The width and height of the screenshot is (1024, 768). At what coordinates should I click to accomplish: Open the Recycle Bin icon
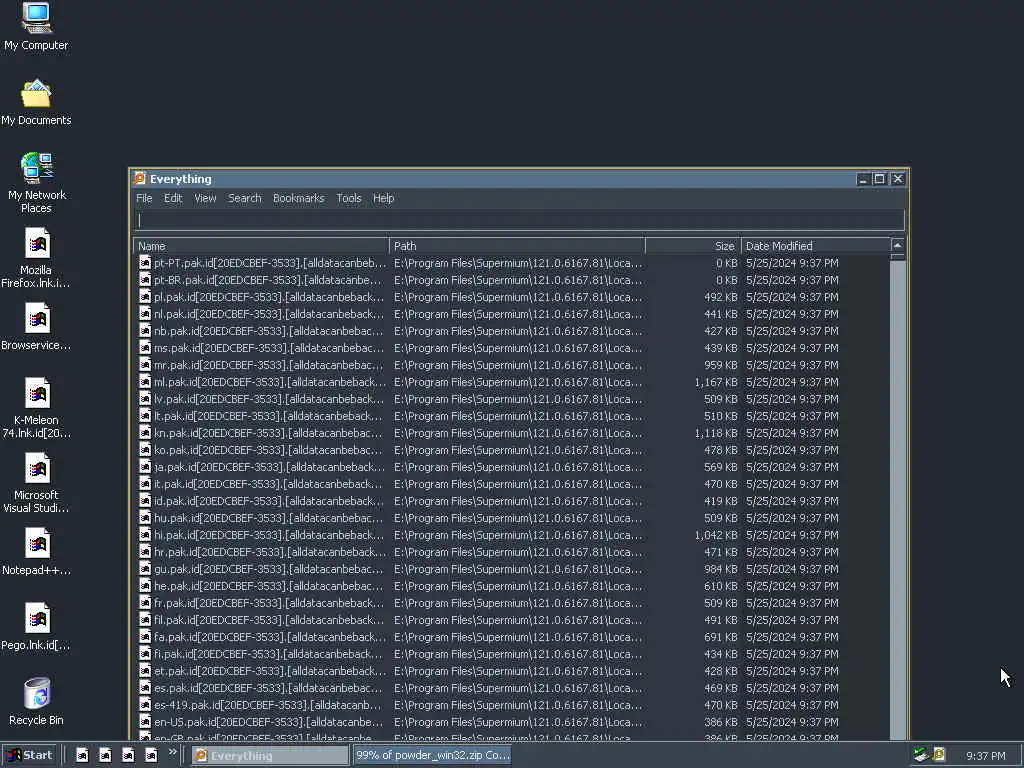click(37, 694)
